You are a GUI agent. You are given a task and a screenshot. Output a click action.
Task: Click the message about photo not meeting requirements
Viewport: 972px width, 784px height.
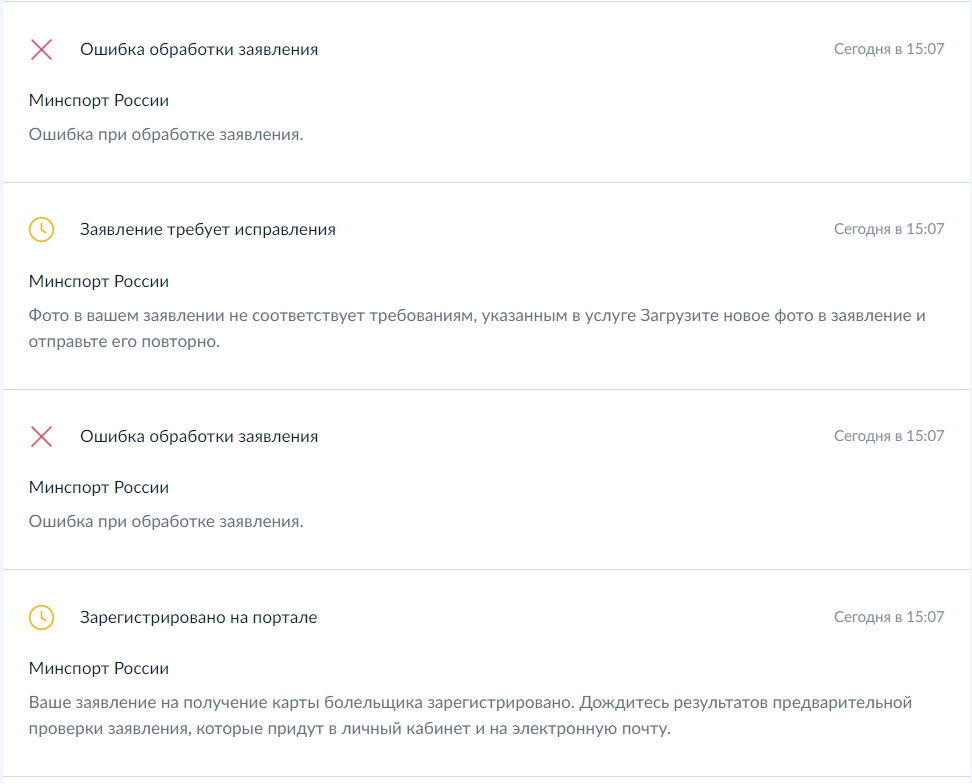pos(477,328)
